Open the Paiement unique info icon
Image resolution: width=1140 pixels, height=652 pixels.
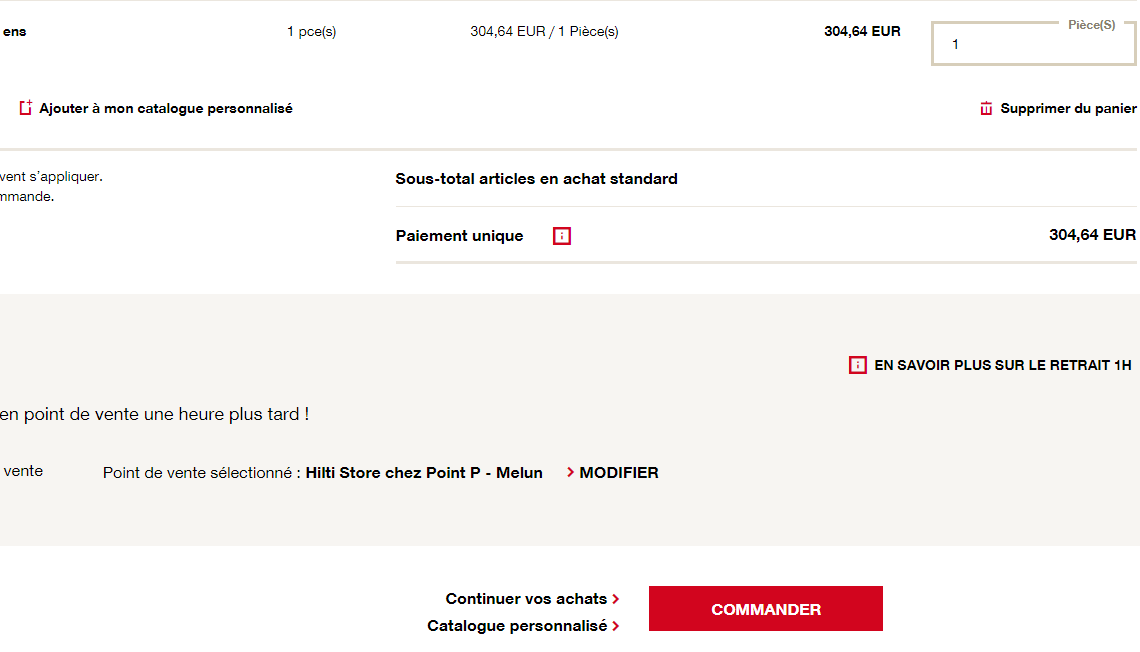click(x=562, y=236)
